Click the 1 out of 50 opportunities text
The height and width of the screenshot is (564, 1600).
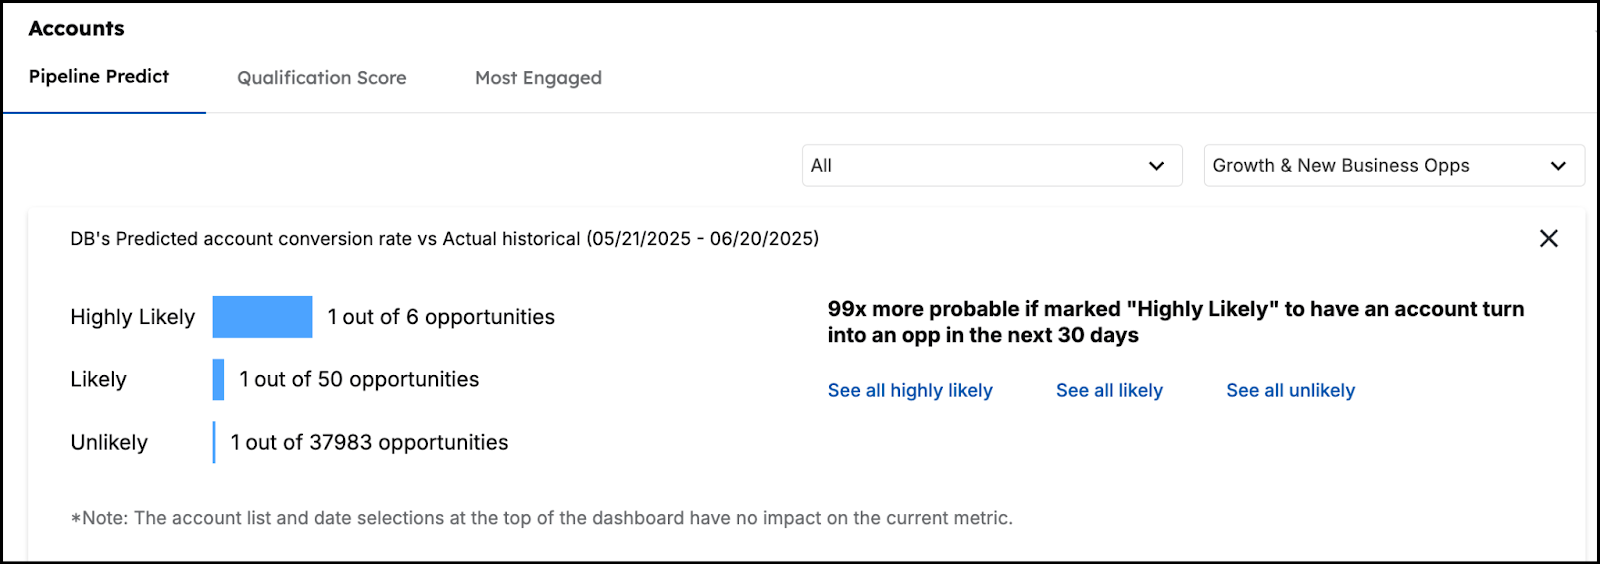[359, 380]
